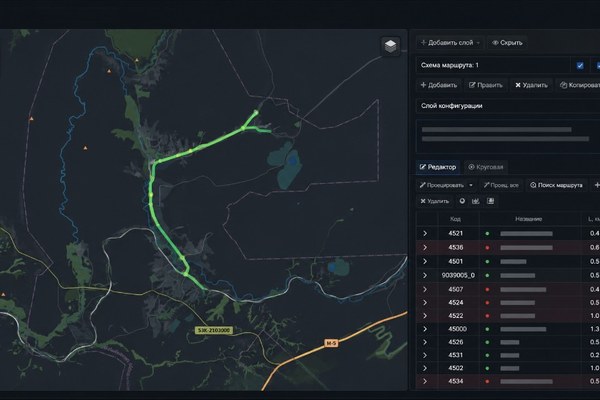Image resolution: width=600 pixels, height=400 pixels.
Task: Click the Править button
Action: click(486, 85)
